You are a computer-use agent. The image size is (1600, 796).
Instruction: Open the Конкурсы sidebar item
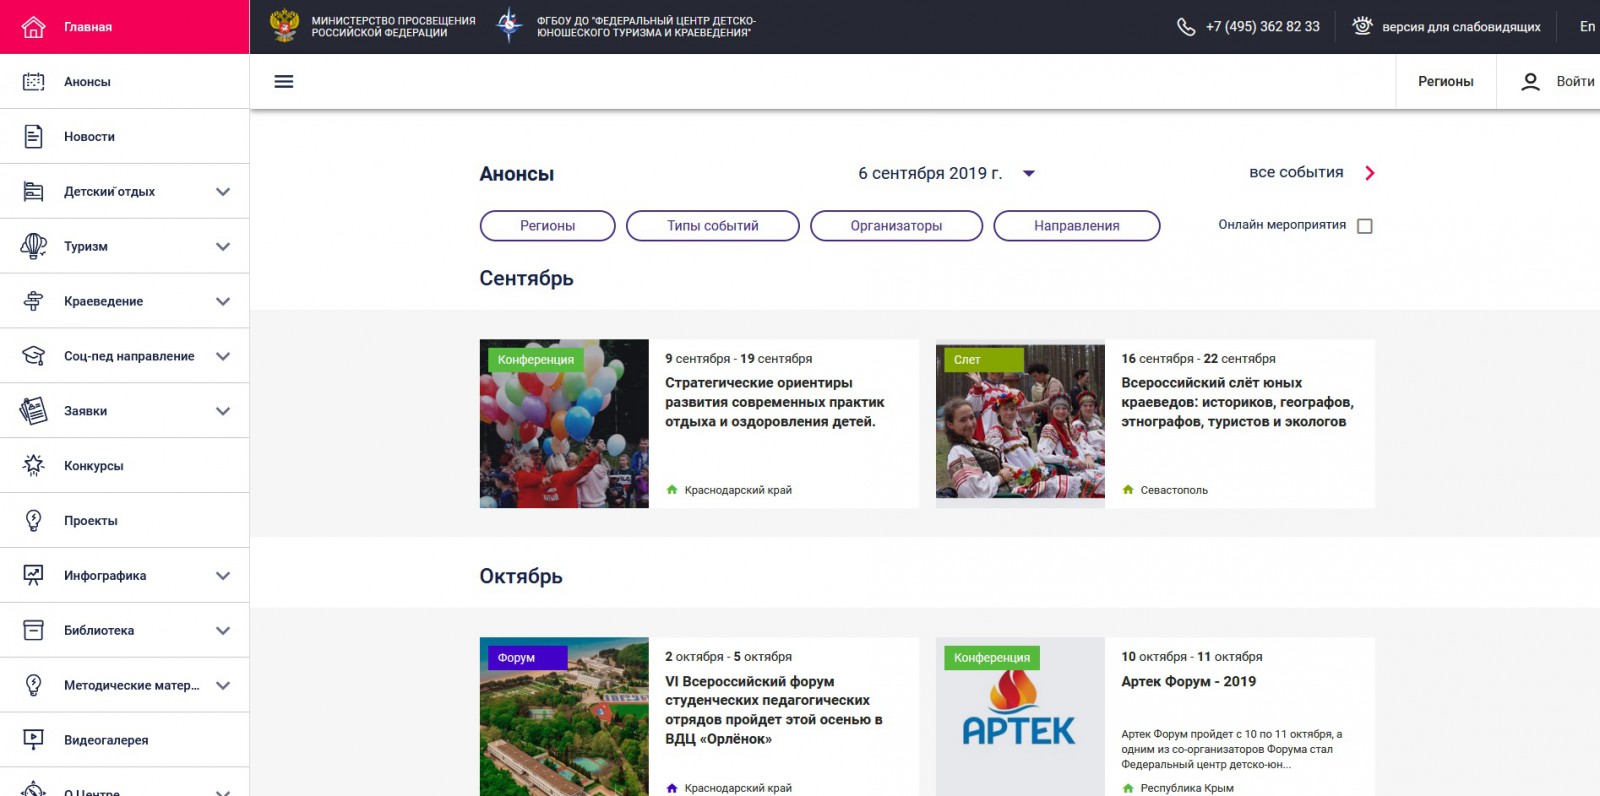(x=124, y=466)
